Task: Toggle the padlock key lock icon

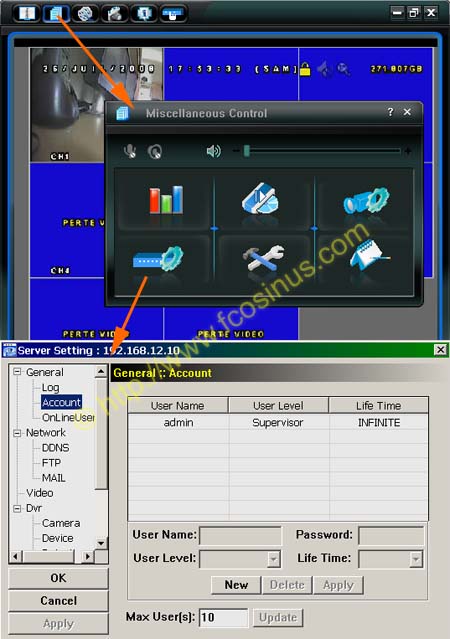Action: (x=305, y=69)
